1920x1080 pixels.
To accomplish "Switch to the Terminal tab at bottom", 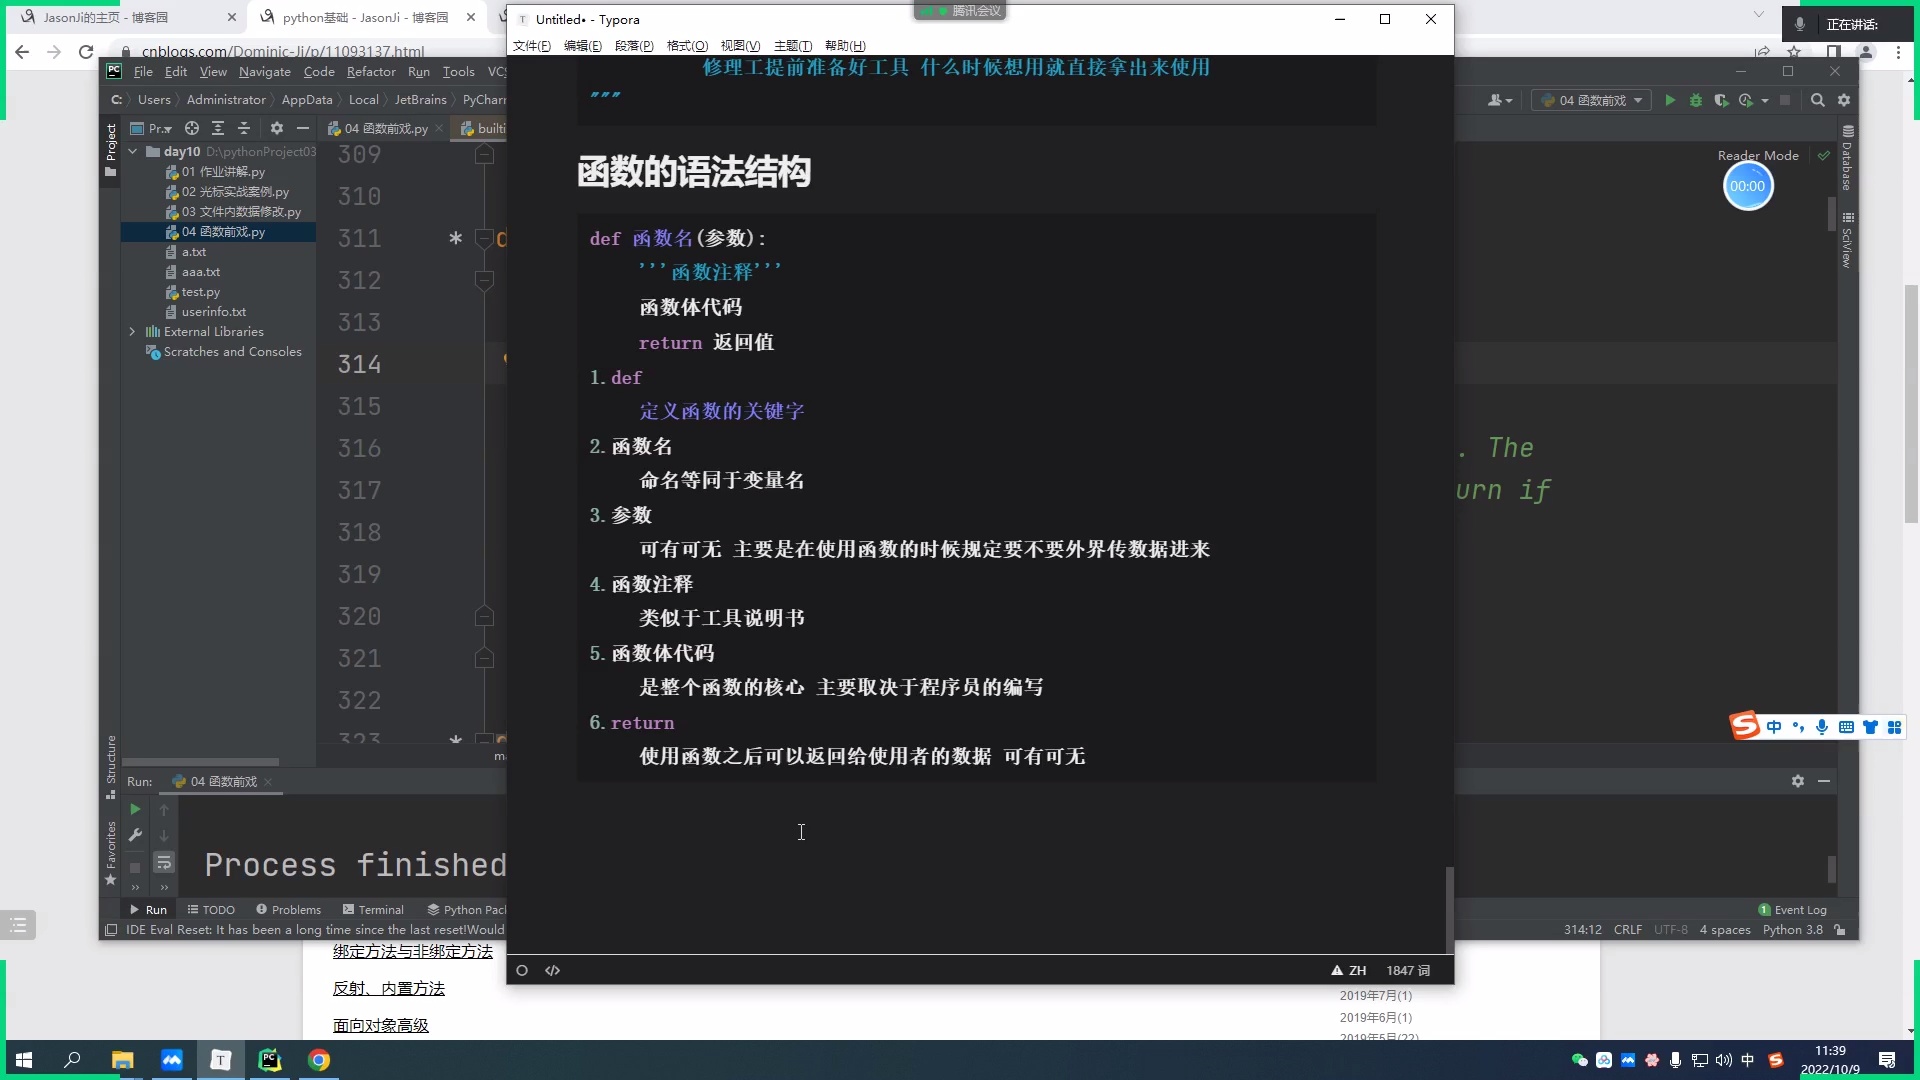I will pos(380,909).
